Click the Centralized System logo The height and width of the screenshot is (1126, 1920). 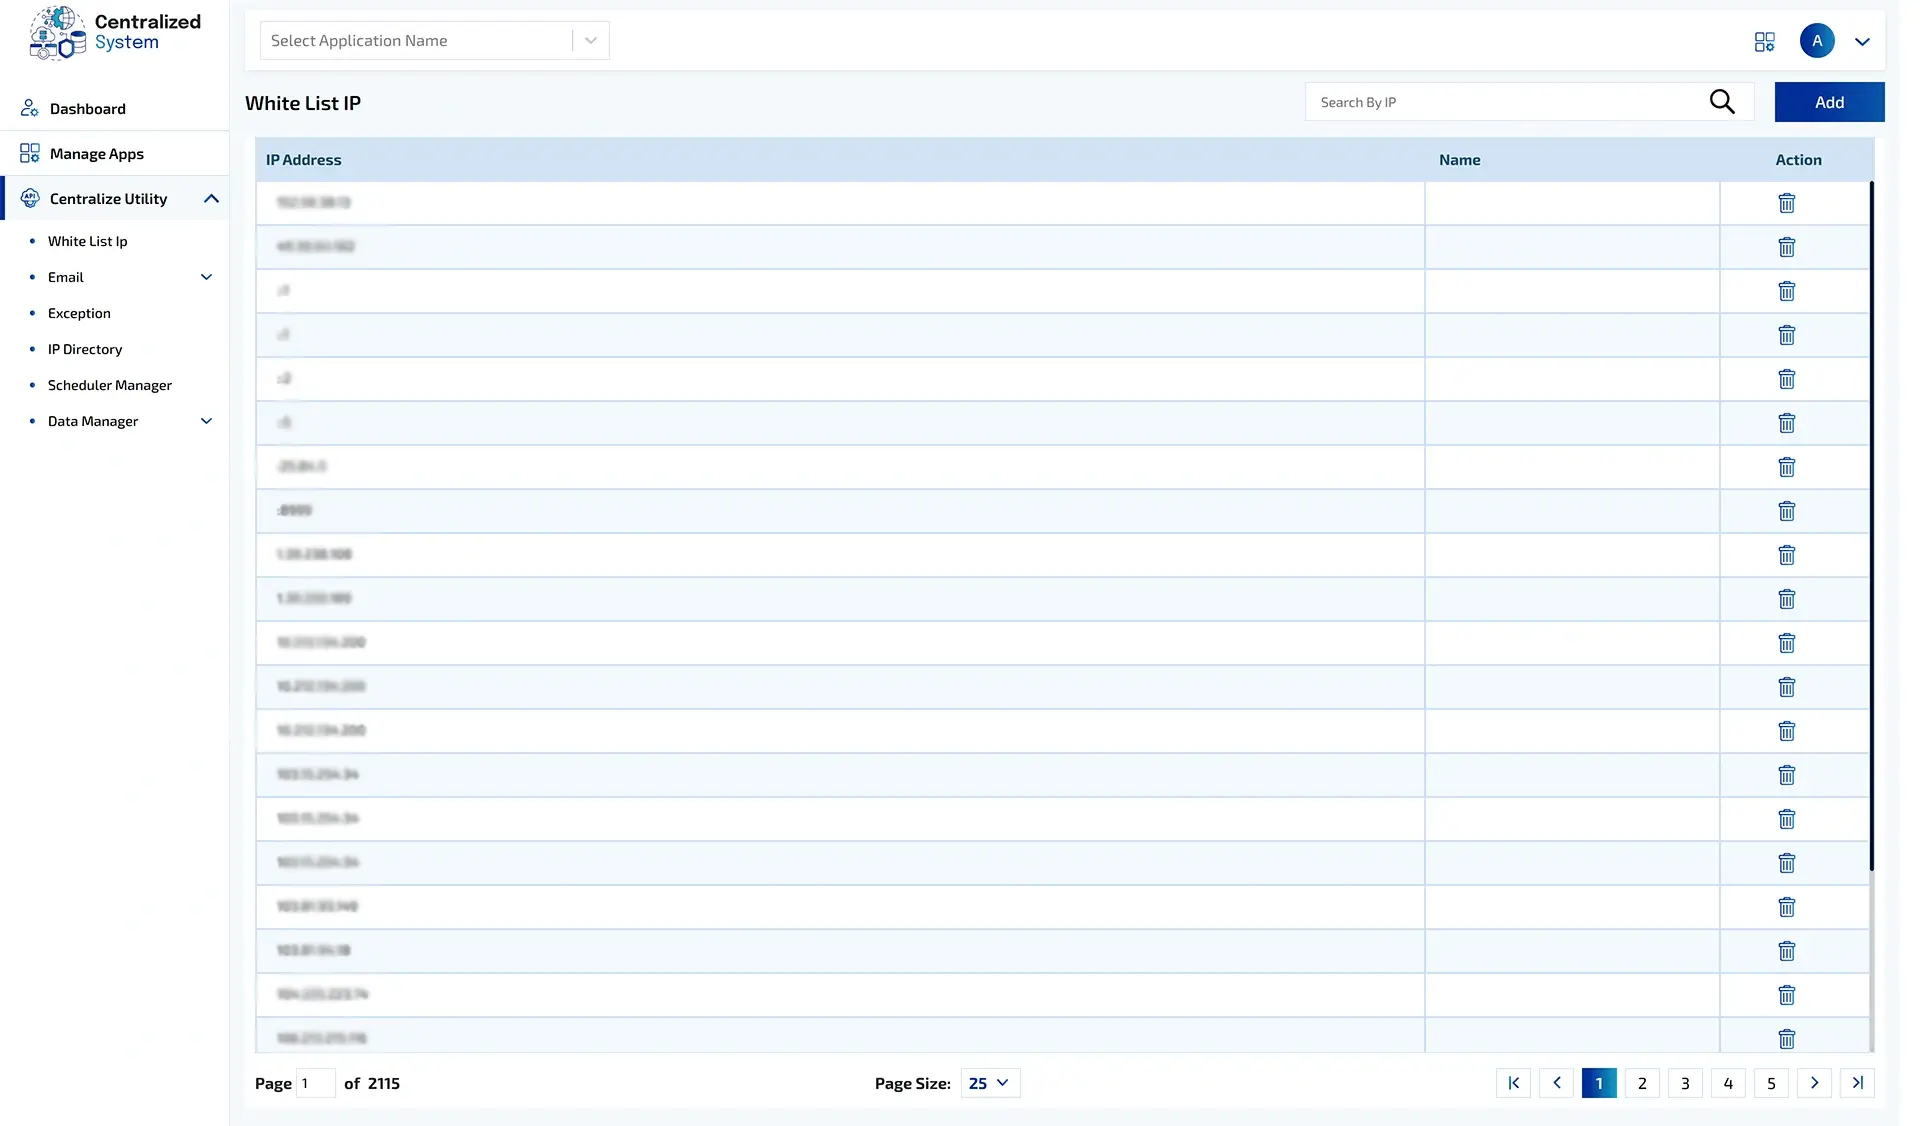click(x=115, y=33)
